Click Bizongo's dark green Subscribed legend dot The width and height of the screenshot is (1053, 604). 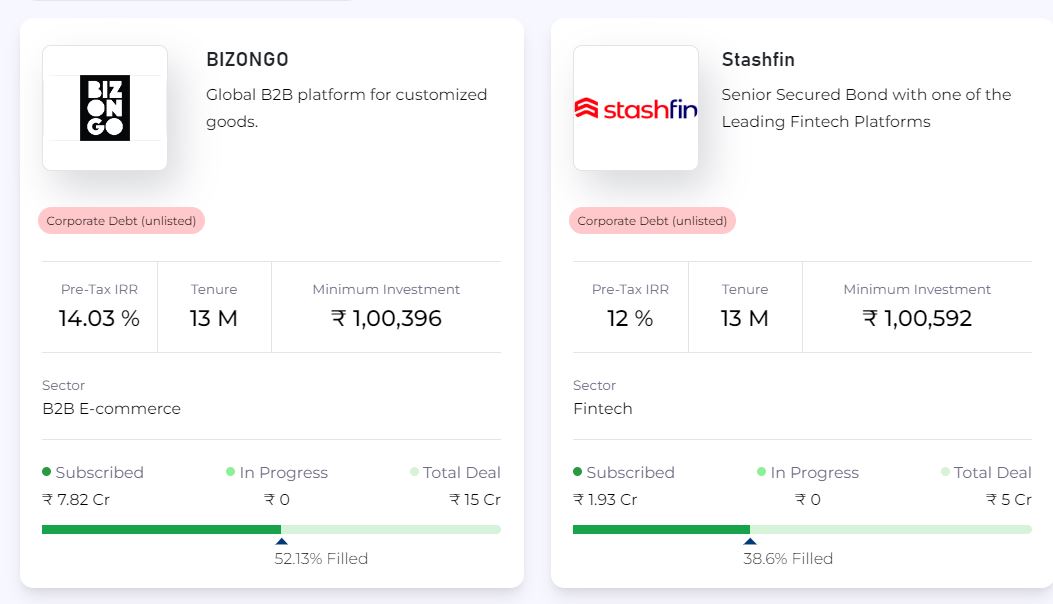click(46, 472)
